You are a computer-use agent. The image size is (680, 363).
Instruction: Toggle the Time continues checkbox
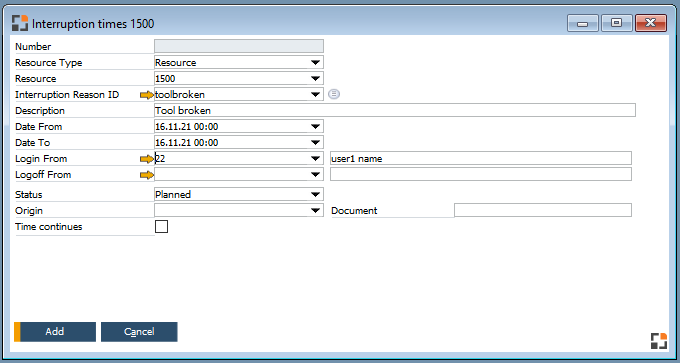[161, 226]
